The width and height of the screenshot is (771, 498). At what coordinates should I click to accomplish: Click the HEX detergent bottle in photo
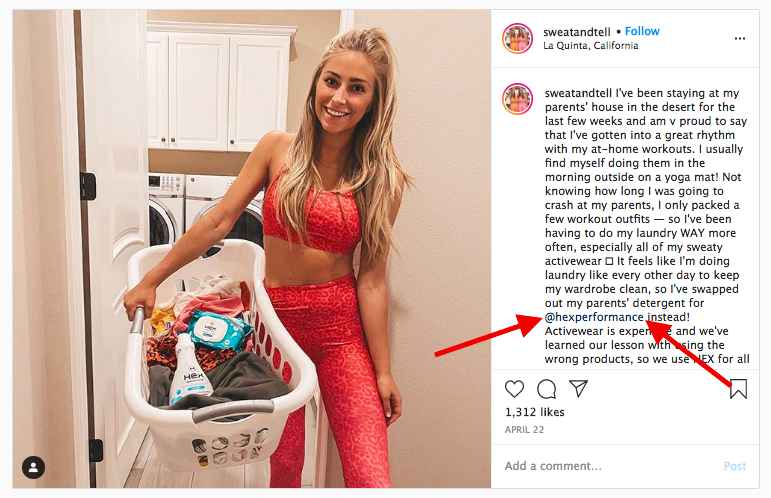pyautogui.click(x=188, y=369)
